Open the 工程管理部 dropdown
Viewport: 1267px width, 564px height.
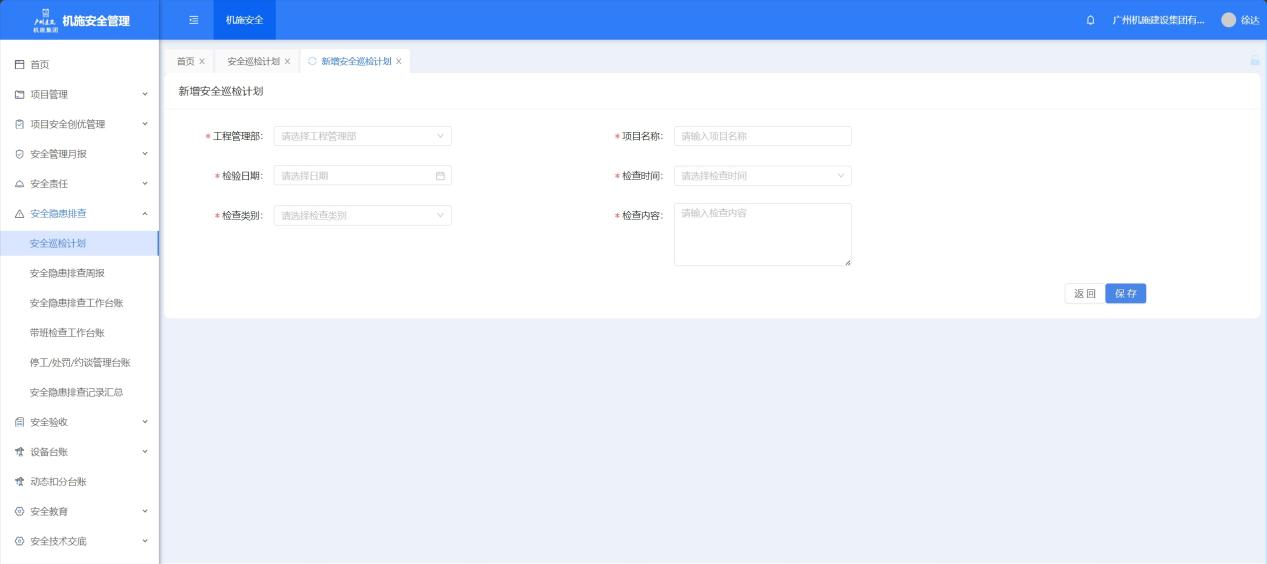[x=362, y=136]
